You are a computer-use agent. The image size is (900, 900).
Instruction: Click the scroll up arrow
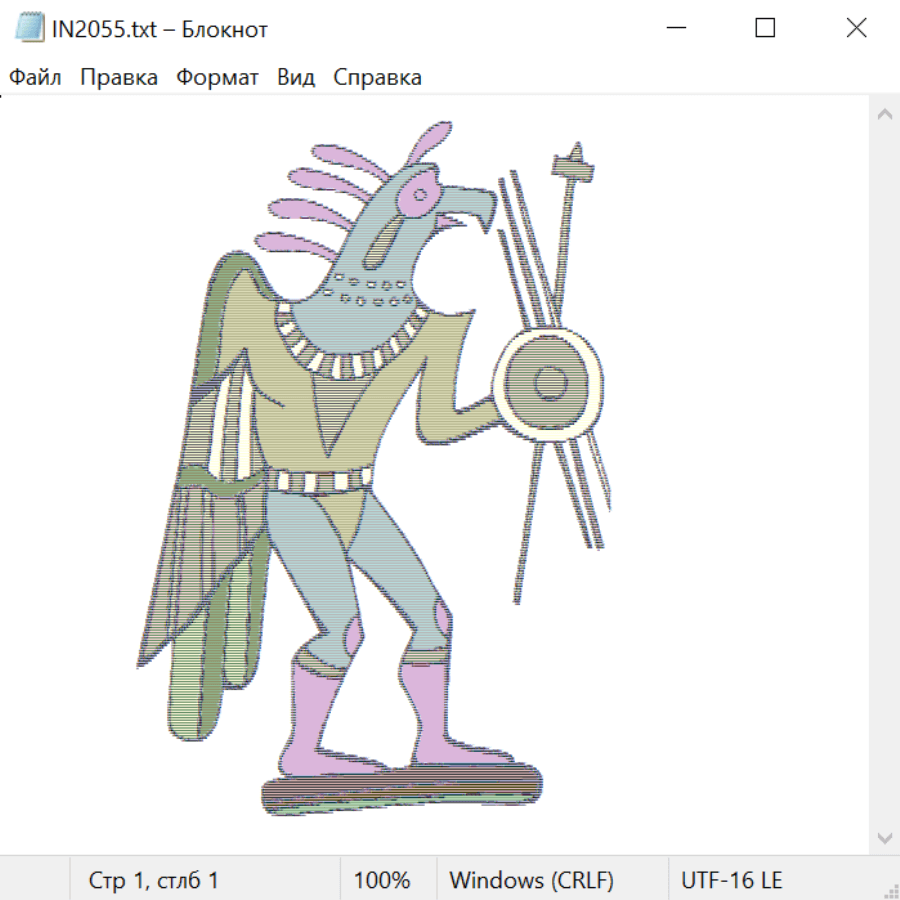[884, 115]
